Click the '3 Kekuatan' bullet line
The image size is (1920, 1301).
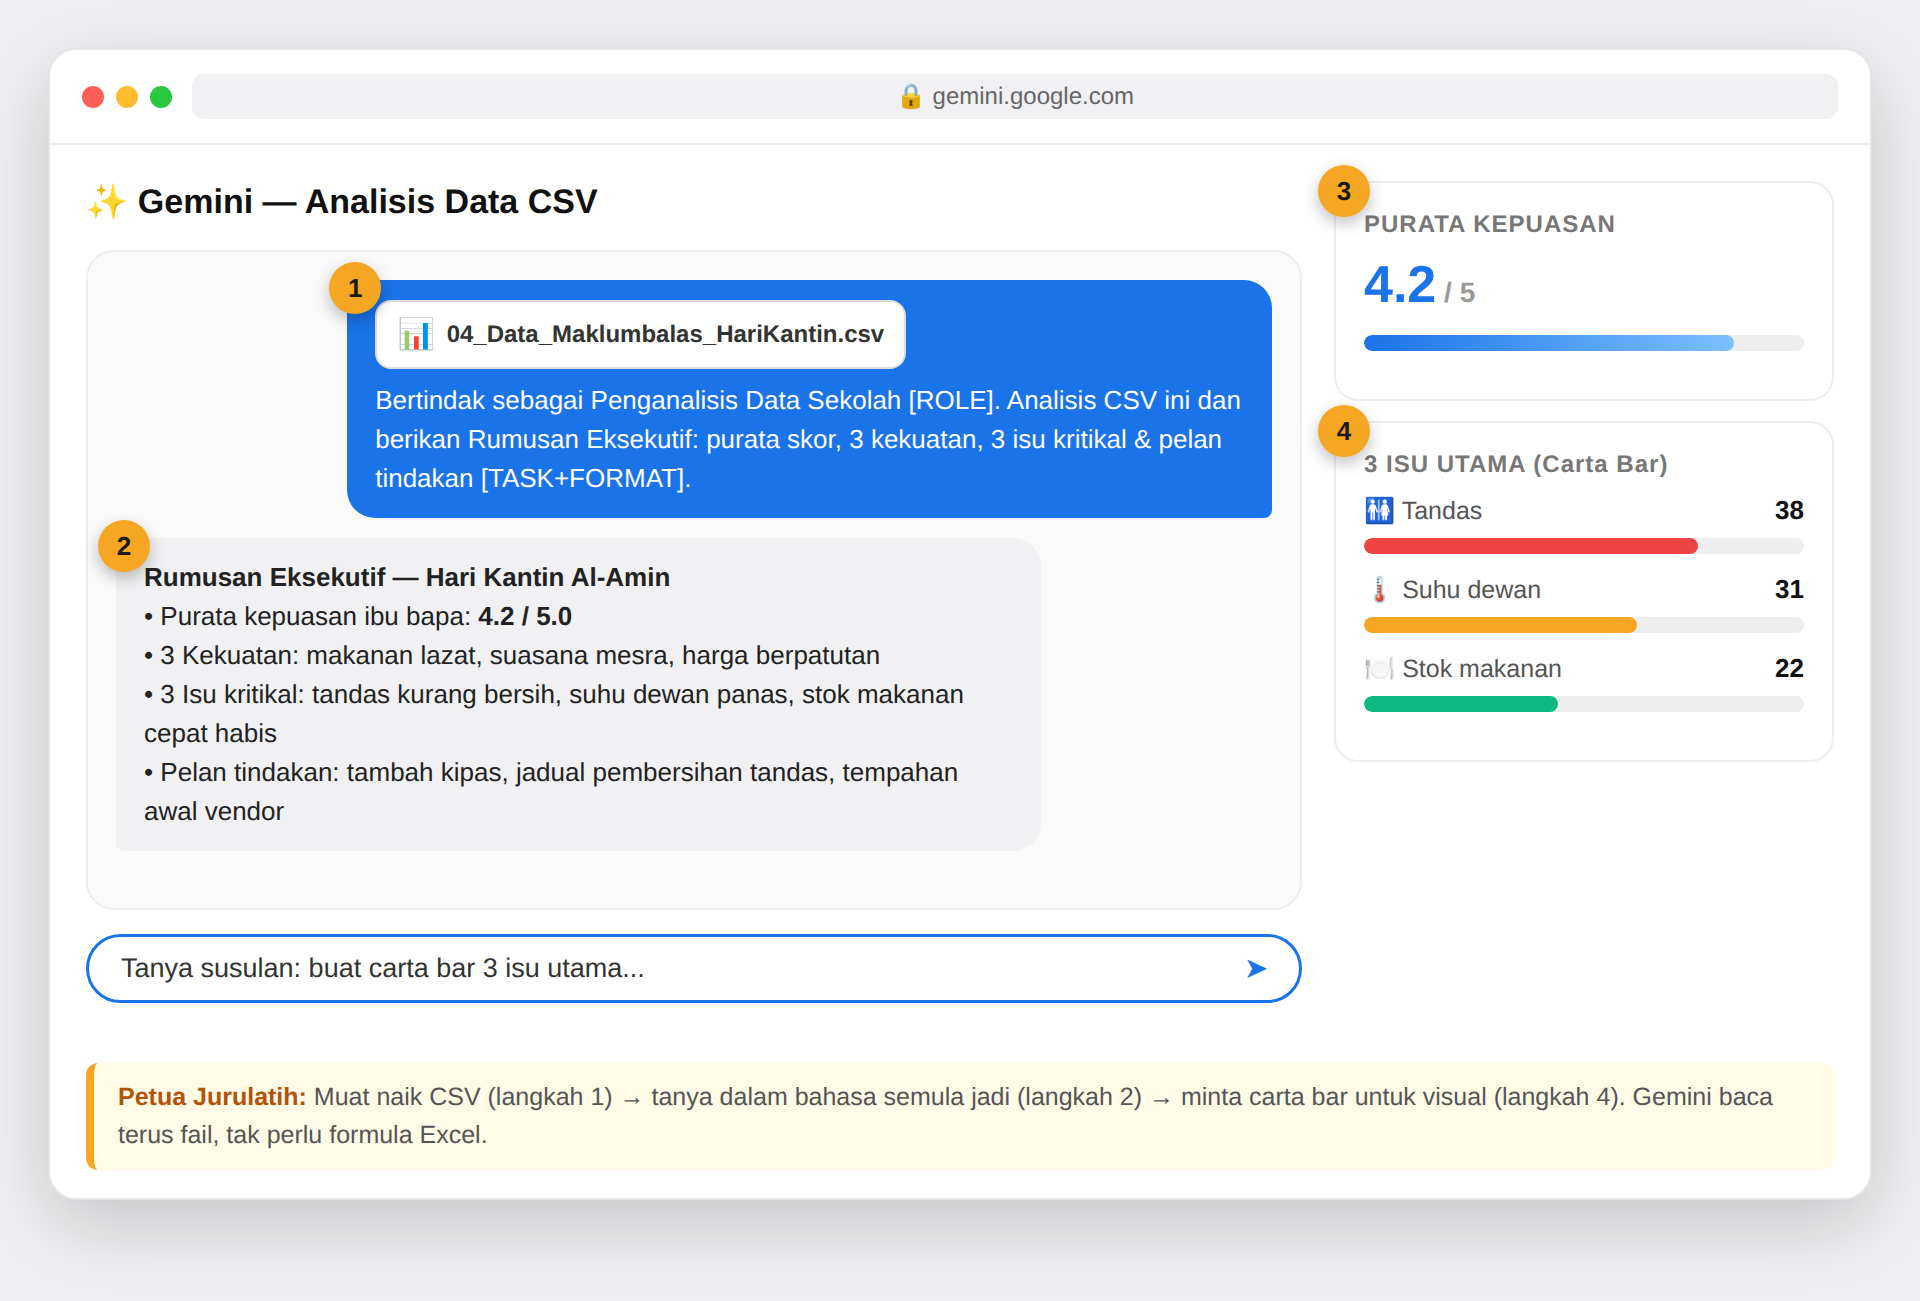[x=512, y=655]
